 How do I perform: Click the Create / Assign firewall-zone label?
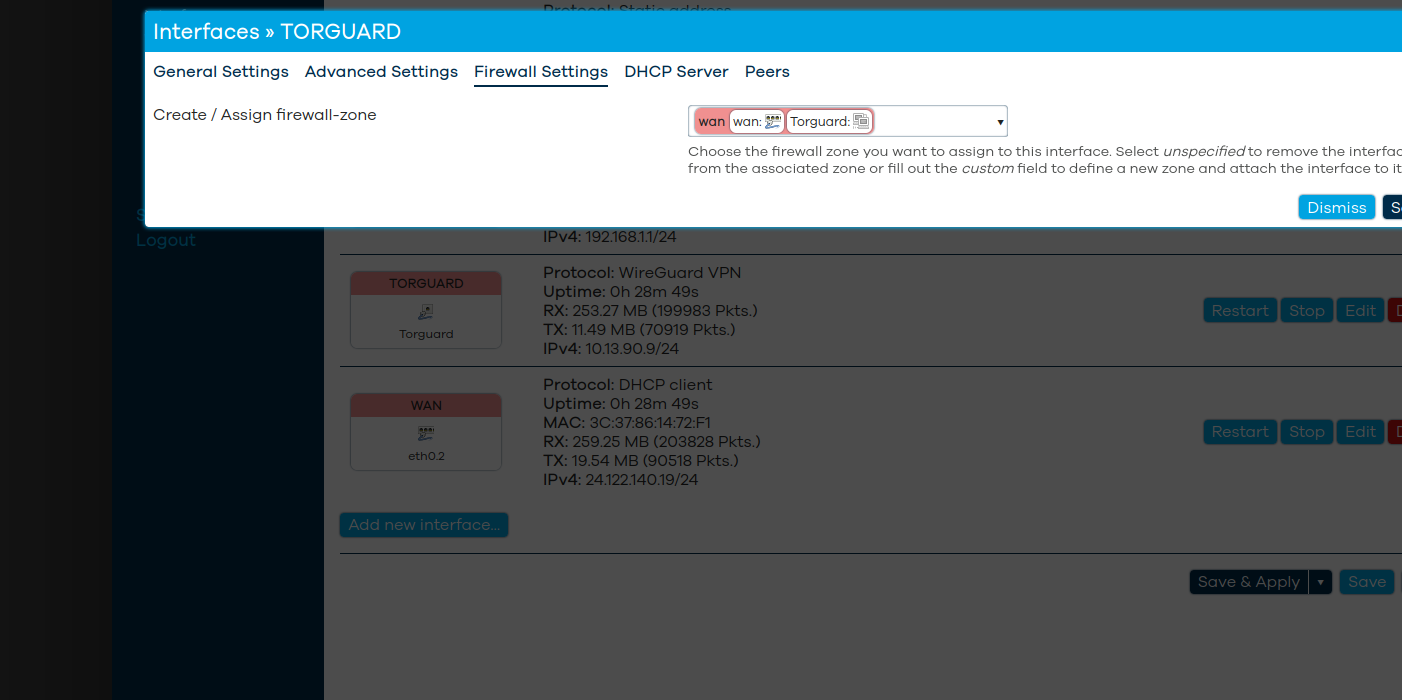pos(265,115)
